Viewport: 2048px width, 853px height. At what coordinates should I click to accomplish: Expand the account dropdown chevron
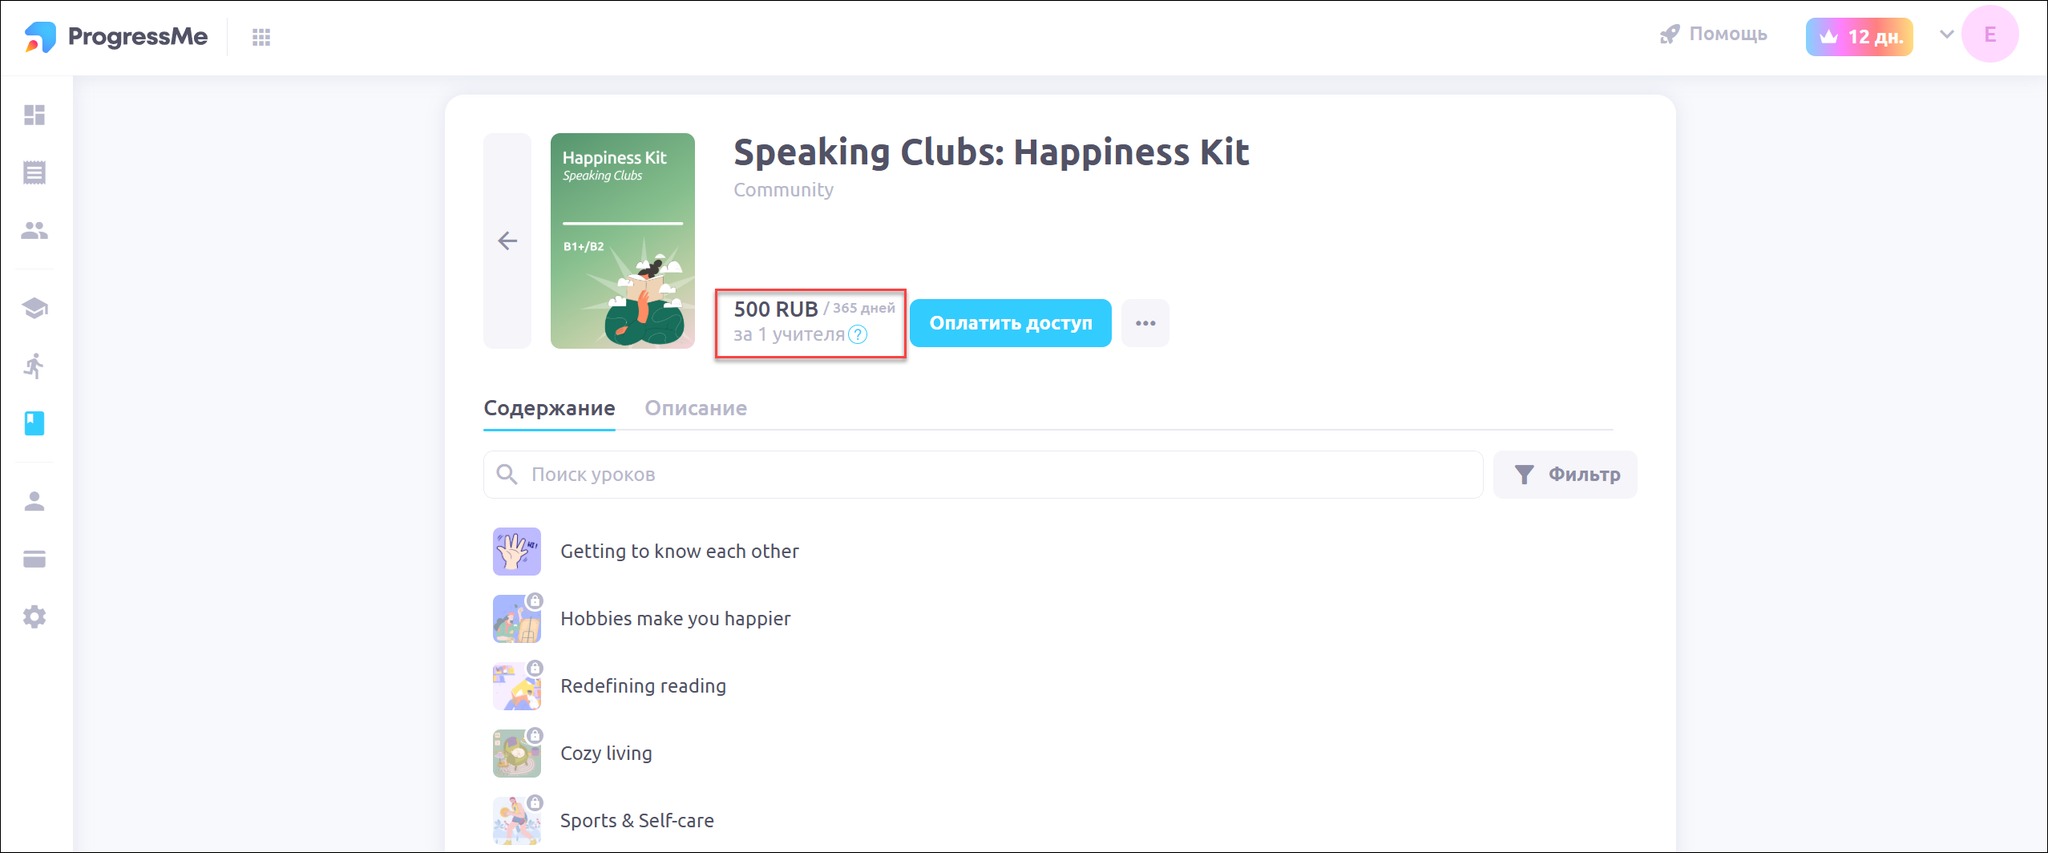point(1946,35)
